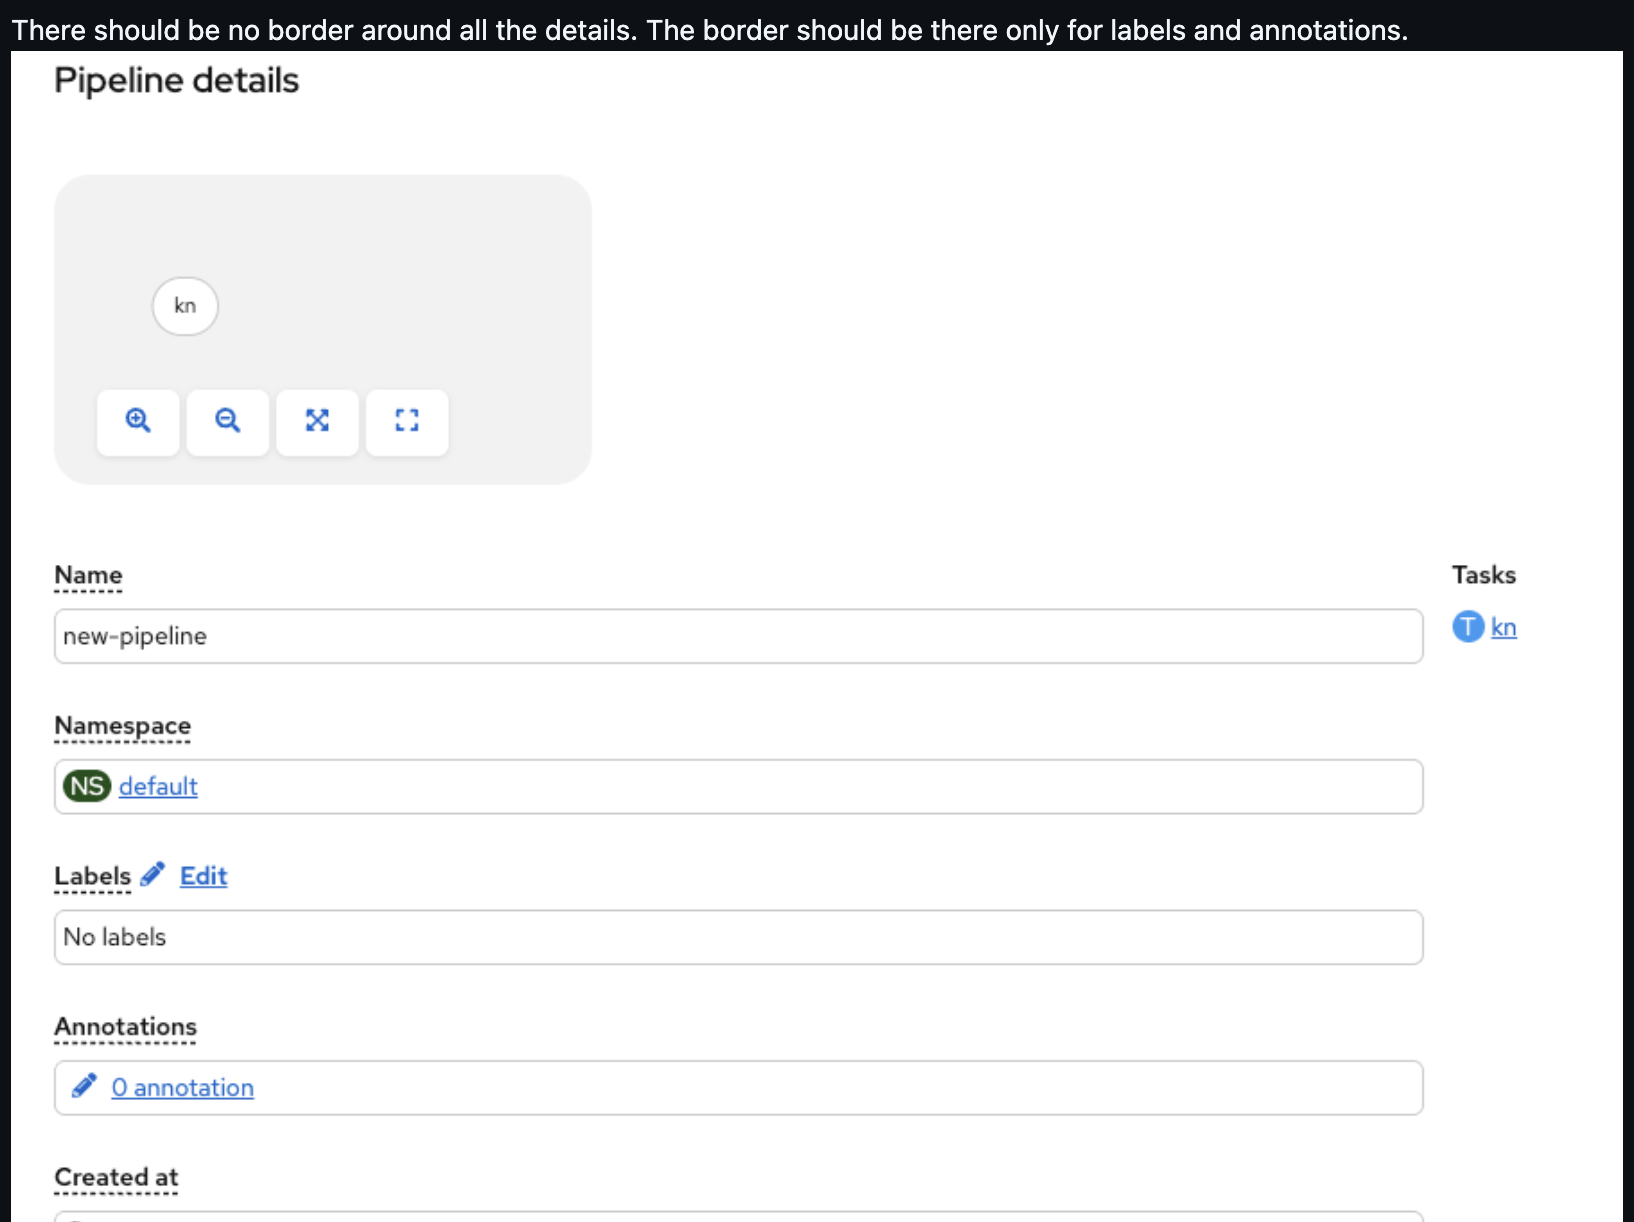Image resolution: width=1634 pixels, height=1222 pixels.
Task: Click the fit to screen icon
Action: [317, 421]
